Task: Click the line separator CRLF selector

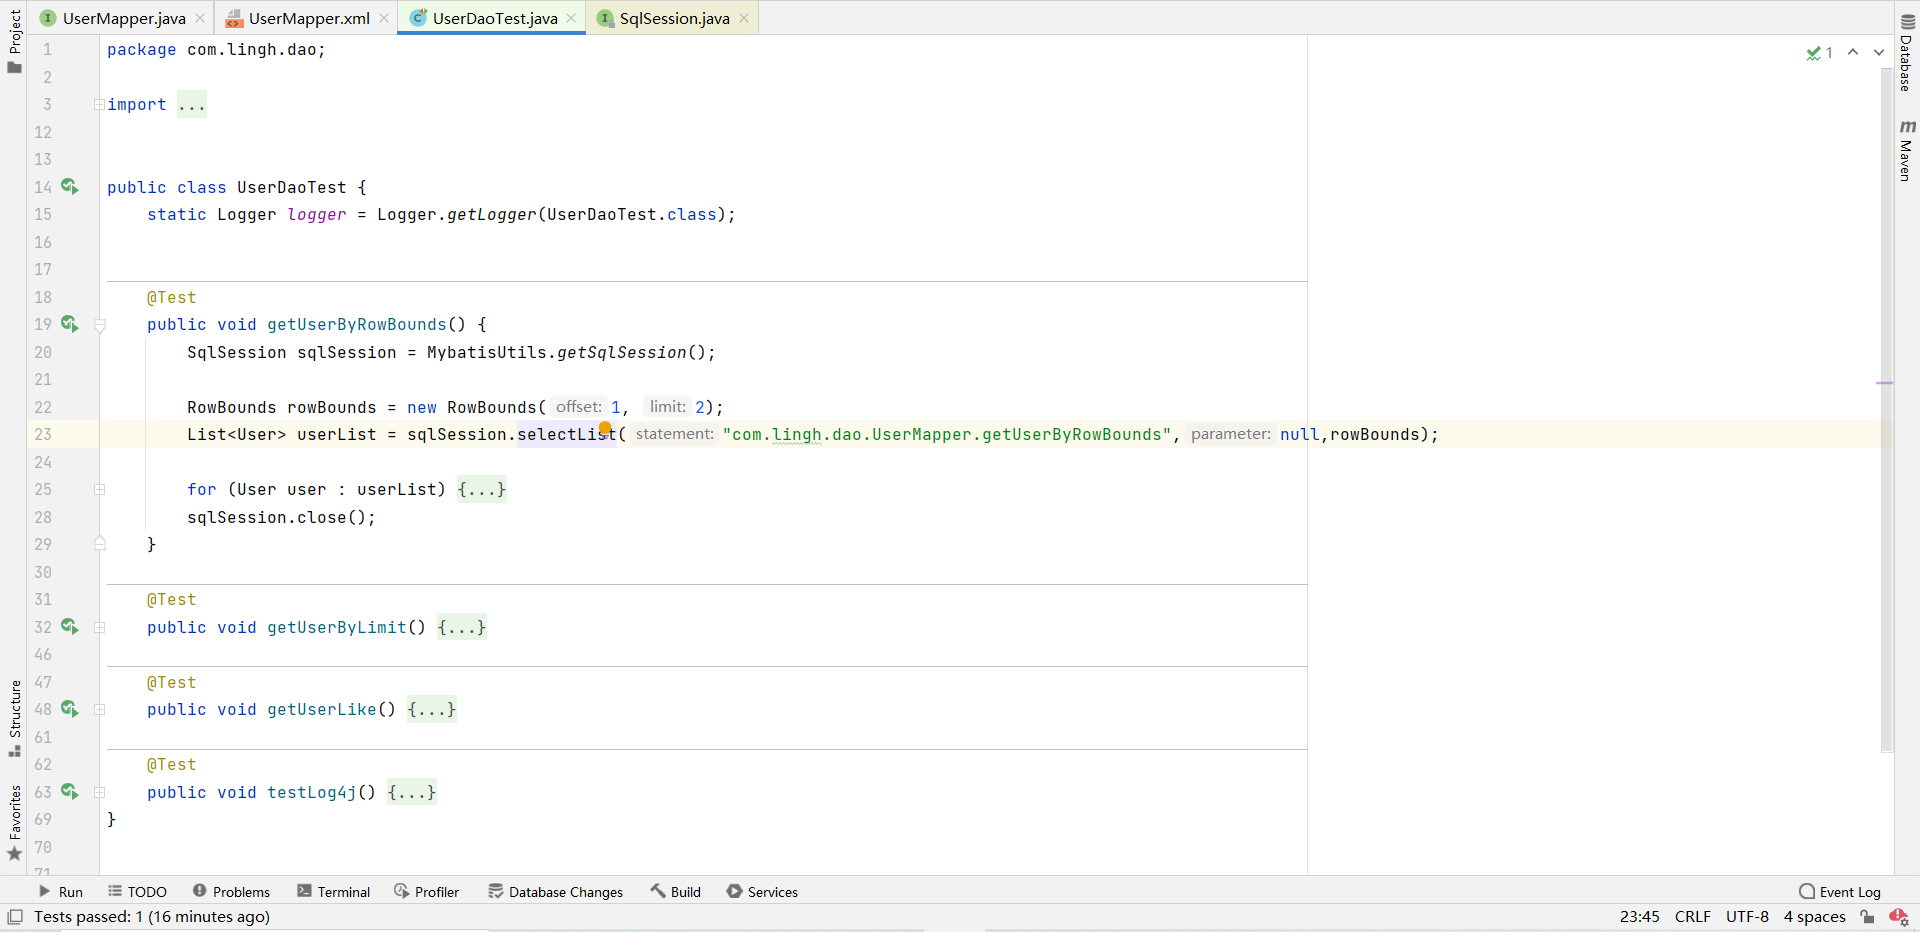Action: [1693, 916]
